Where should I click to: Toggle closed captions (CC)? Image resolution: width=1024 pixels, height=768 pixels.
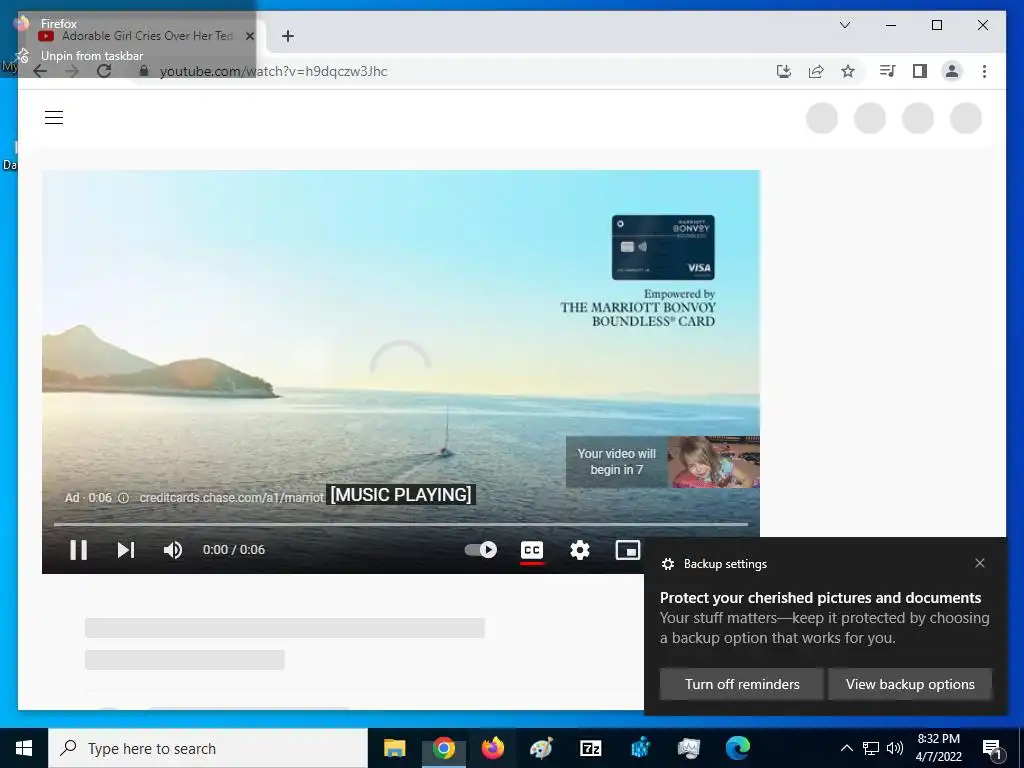(x=532, y=550)
